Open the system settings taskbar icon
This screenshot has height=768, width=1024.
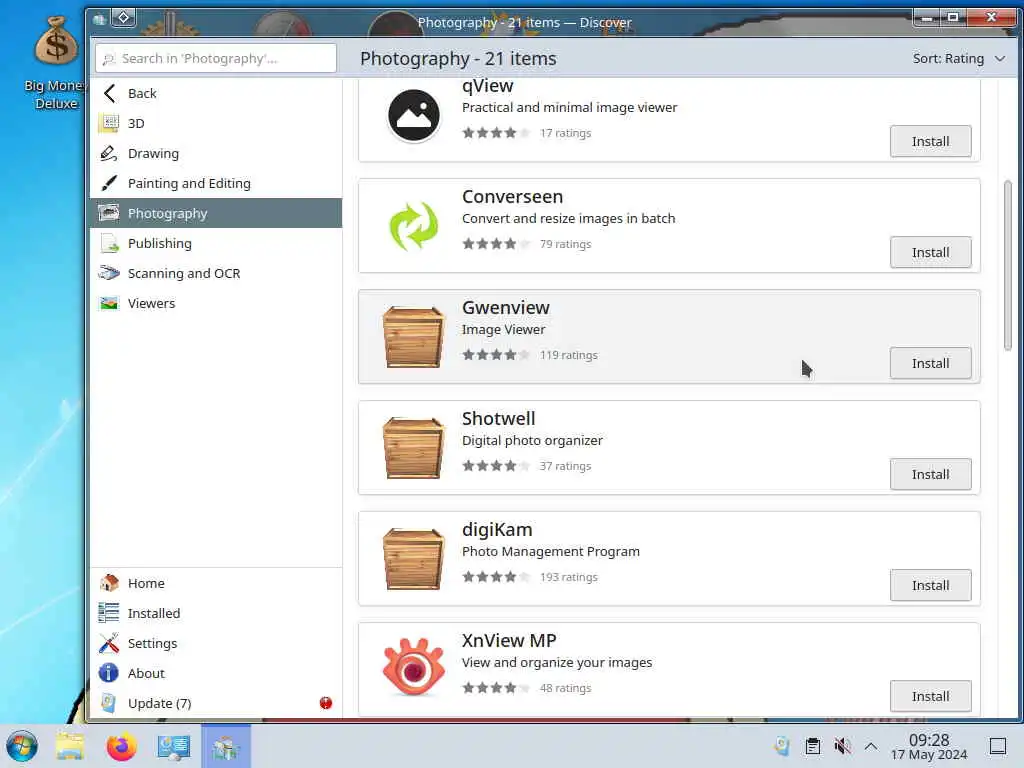(x=174, y=746)
